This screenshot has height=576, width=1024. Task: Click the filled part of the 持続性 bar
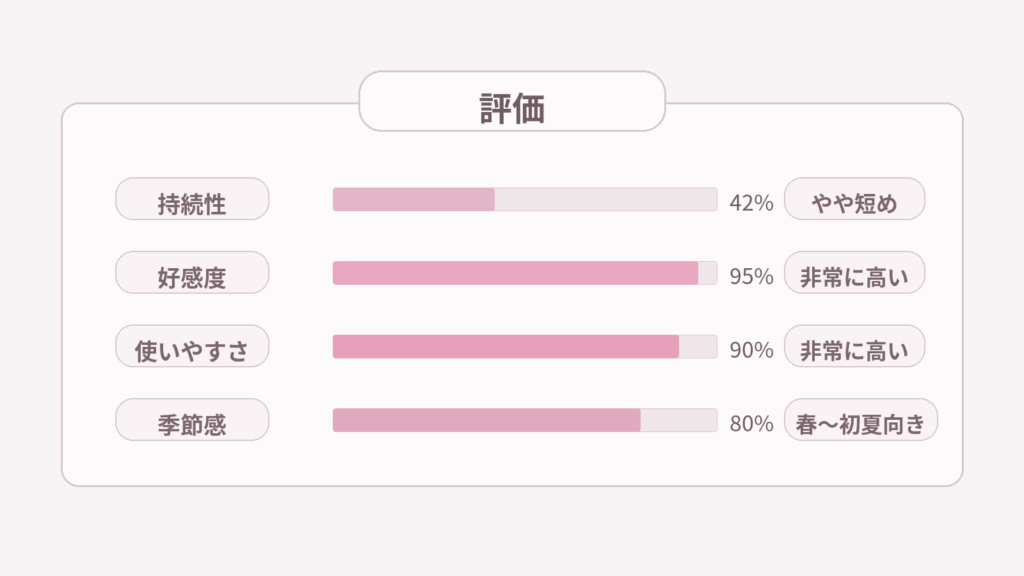[413, 199]
